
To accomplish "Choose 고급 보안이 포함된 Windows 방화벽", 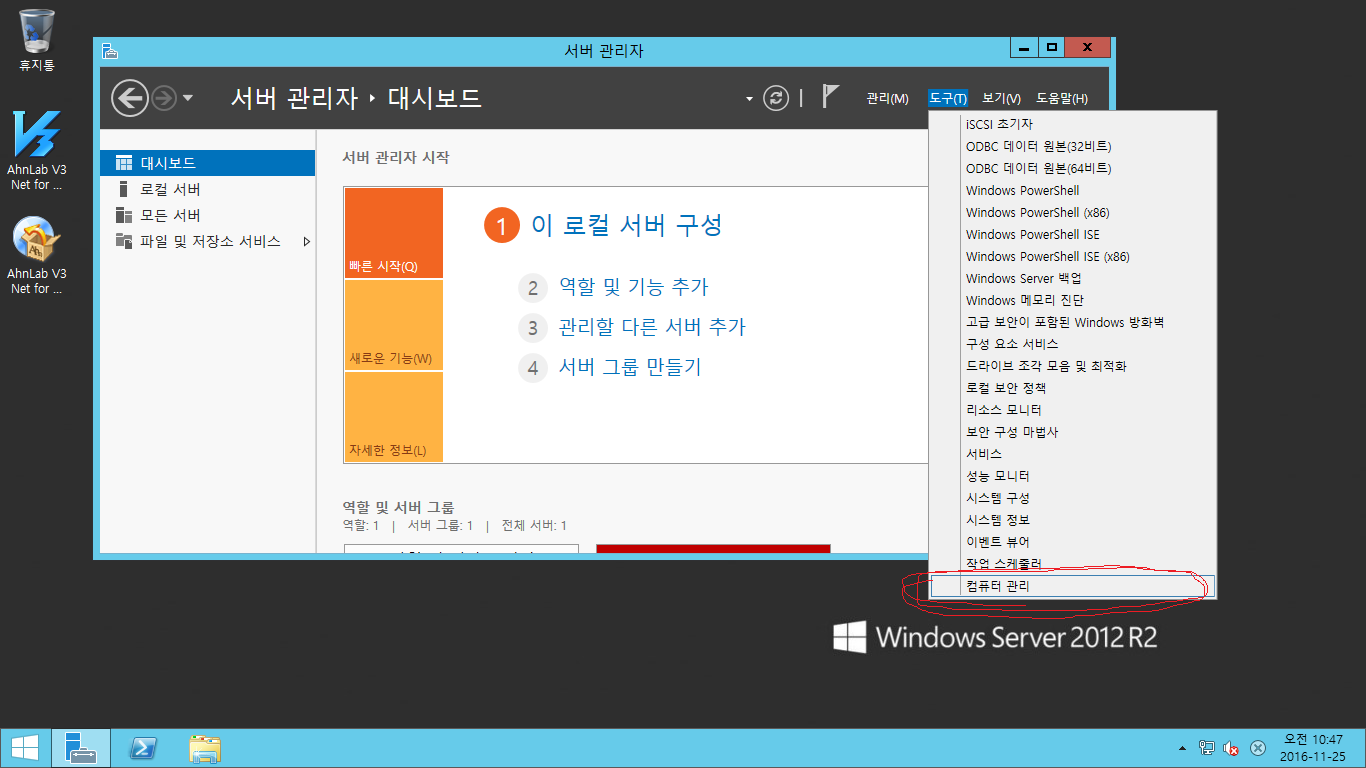I will [x=1073, y=323].
